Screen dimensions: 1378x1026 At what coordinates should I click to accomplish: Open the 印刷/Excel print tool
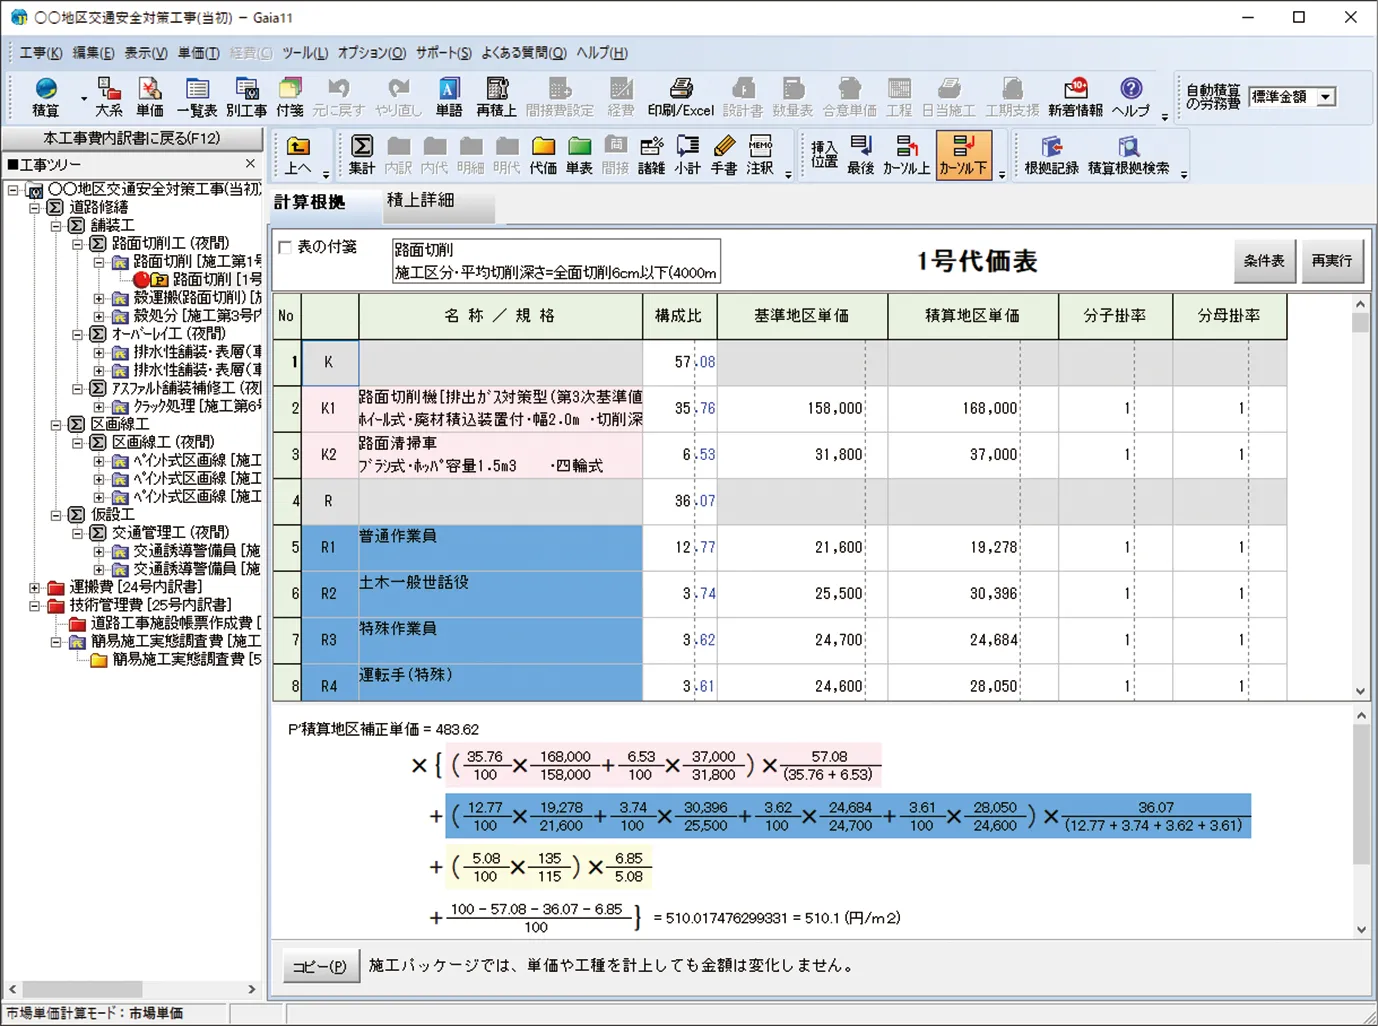click(680, 97)
